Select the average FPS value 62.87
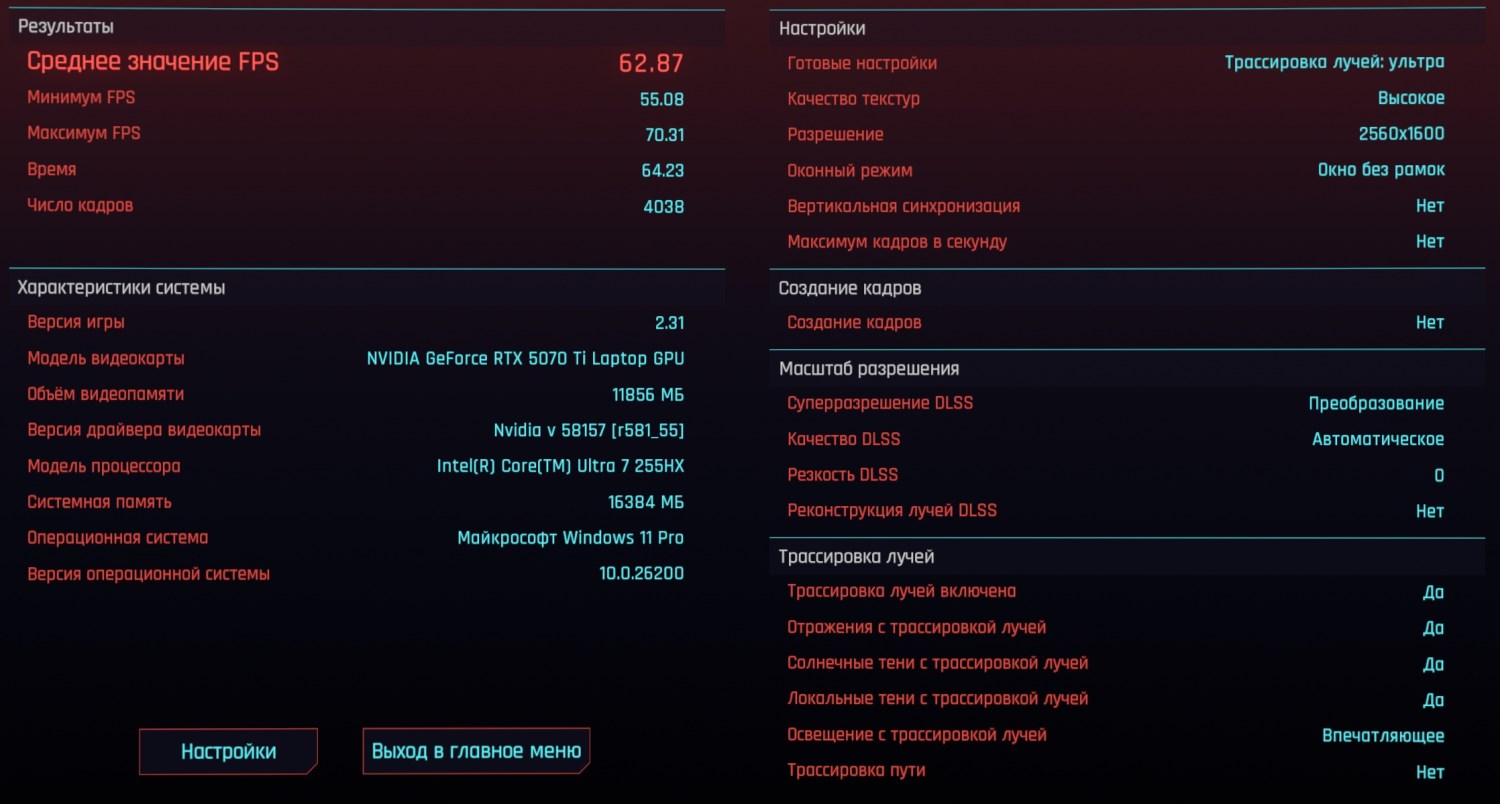The height and width of the screenshot is (804, 1500). [651, 63]
